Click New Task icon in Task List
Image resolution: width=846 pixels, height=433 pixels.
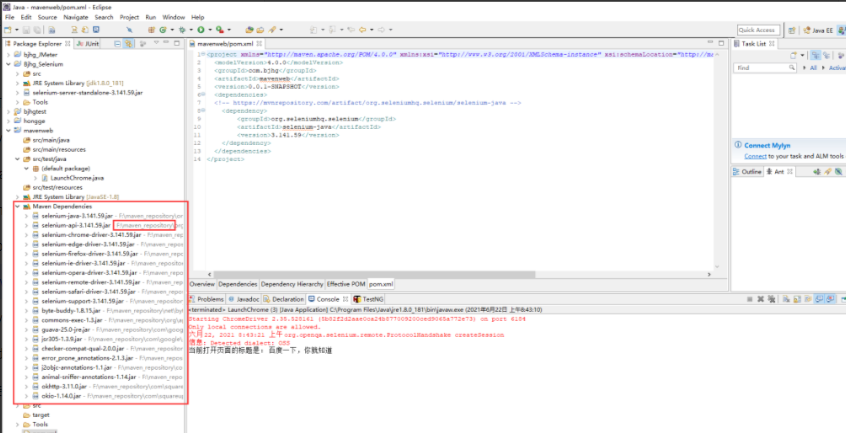point(794,56)
